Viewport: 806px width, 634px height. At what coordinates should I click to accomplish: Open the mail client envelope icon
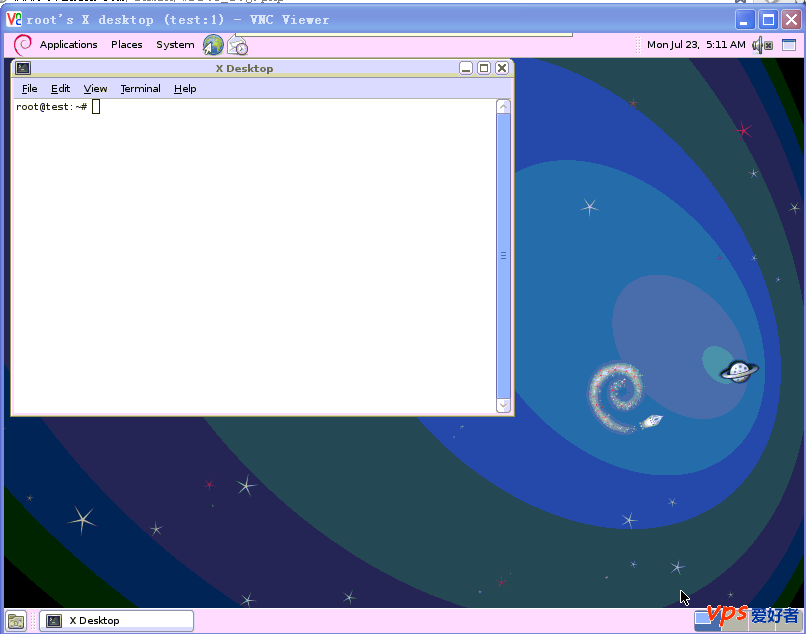tap(237, 45)
